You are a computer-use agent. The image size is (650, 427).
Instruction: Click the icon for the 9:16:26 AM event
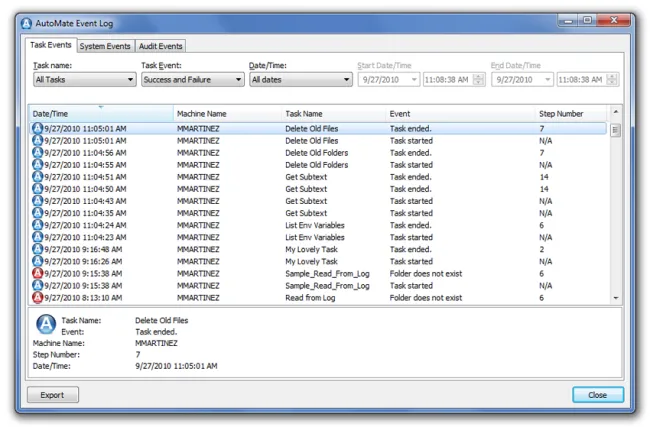tap(37, 261)
